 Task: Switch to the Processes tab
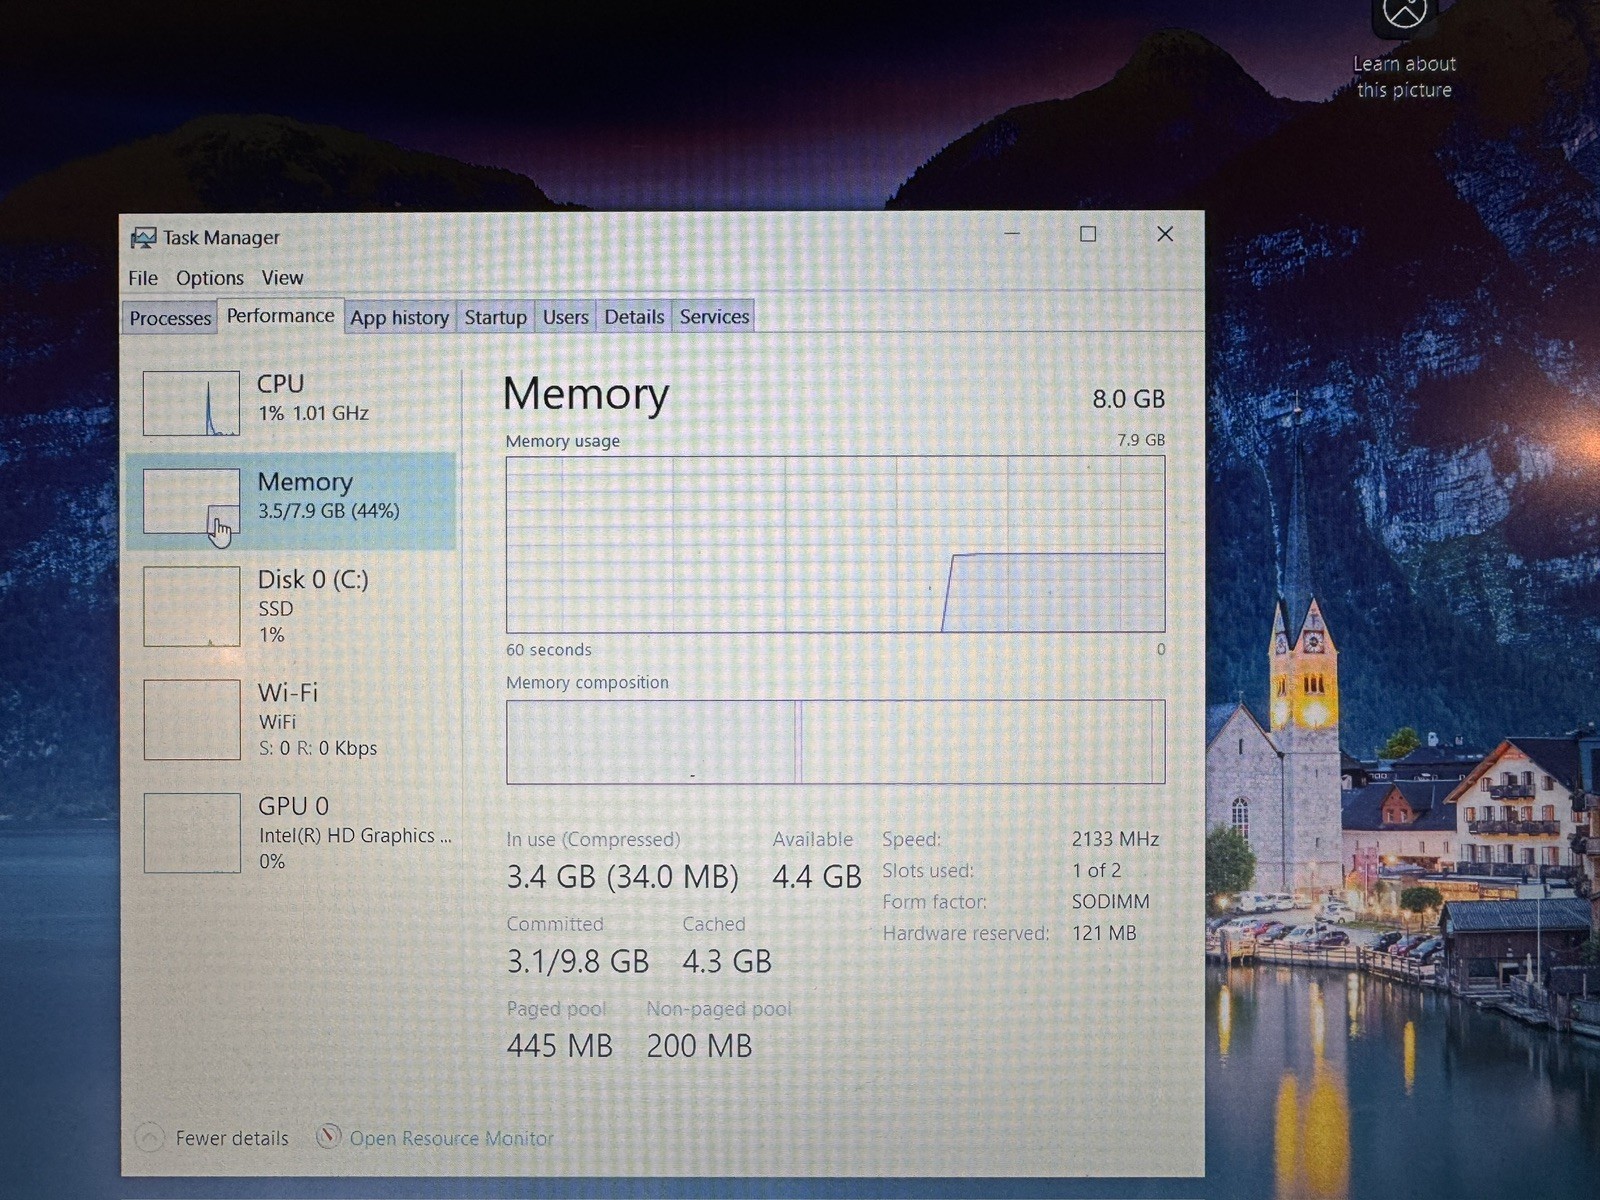[x=170, y=318]
